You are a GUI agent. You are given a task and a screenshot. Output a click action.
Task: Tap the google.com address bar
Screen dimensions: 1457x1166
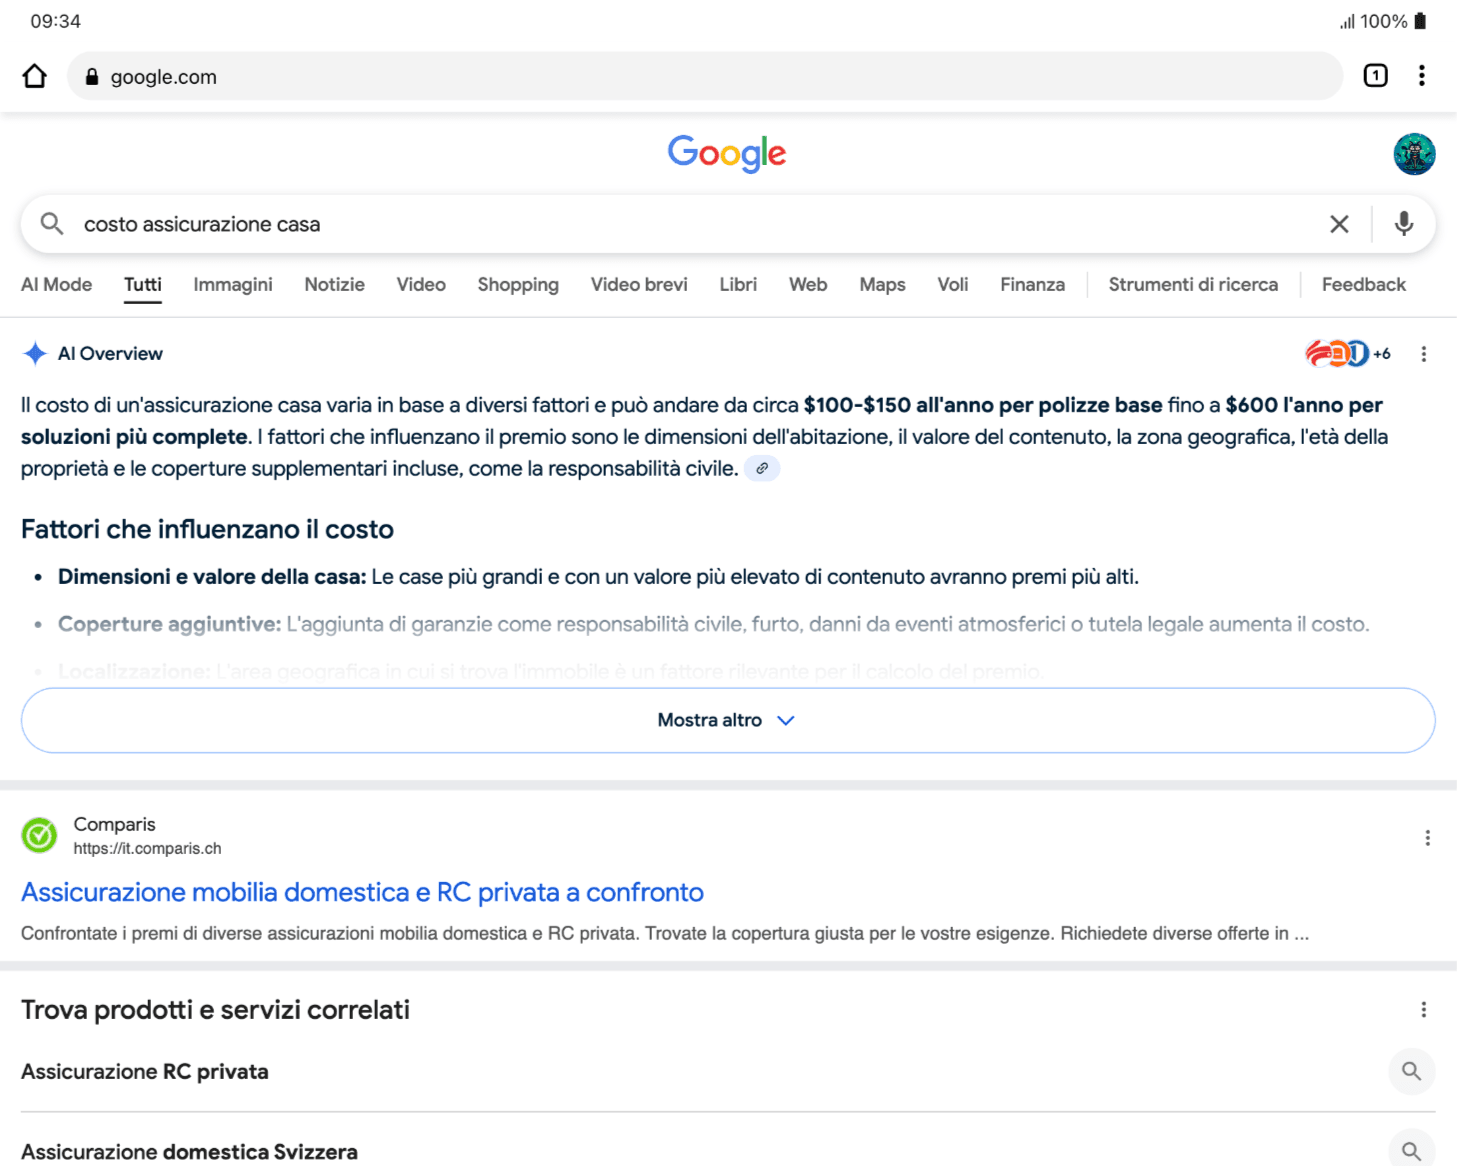coord(700,77)
